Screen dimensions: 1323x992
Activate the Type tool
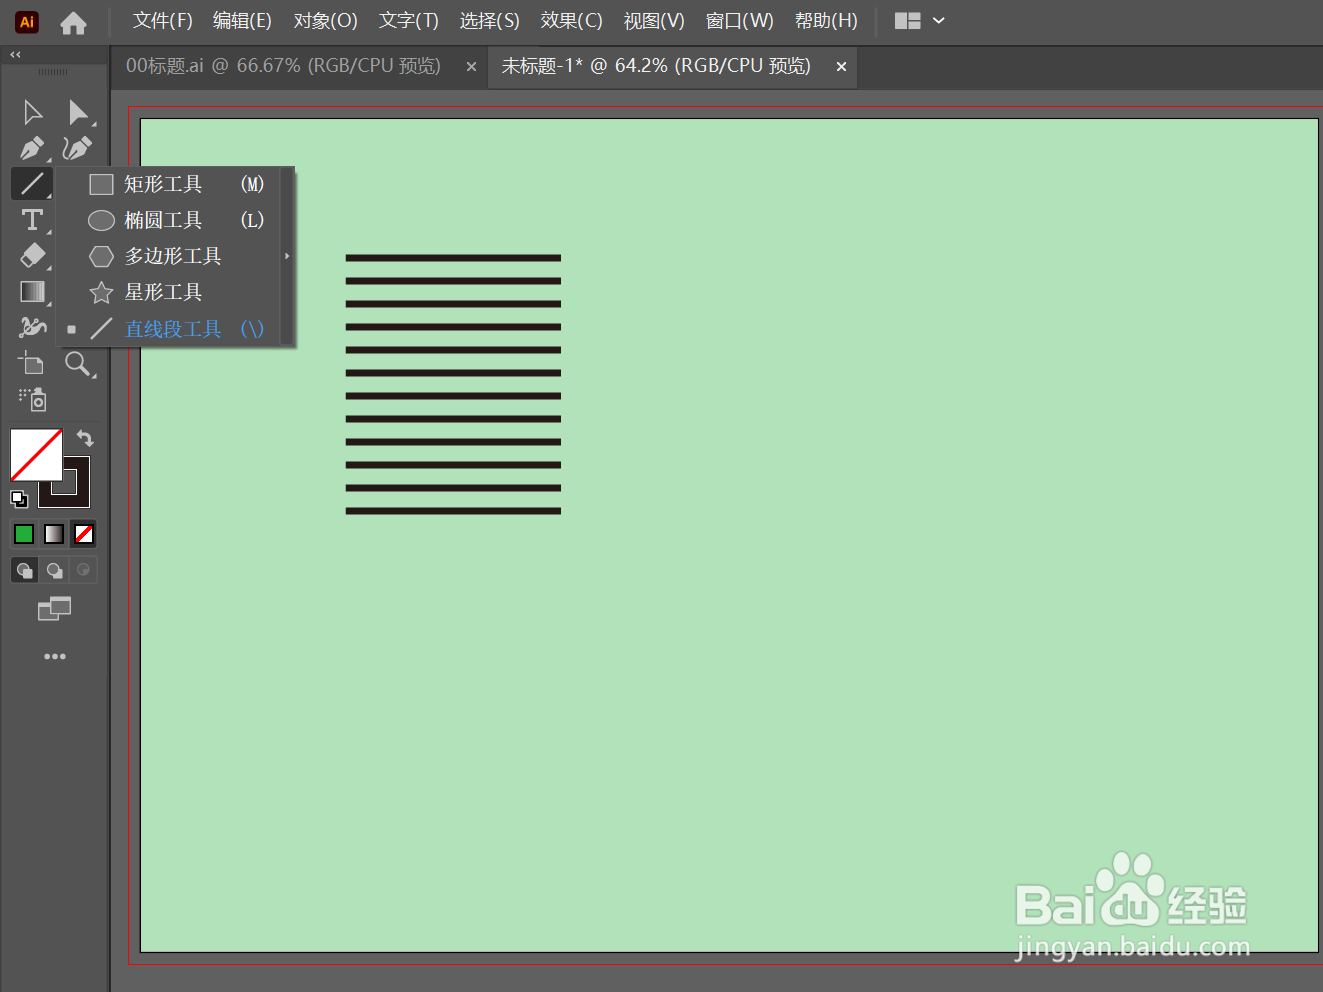click(x=32, y=220)
